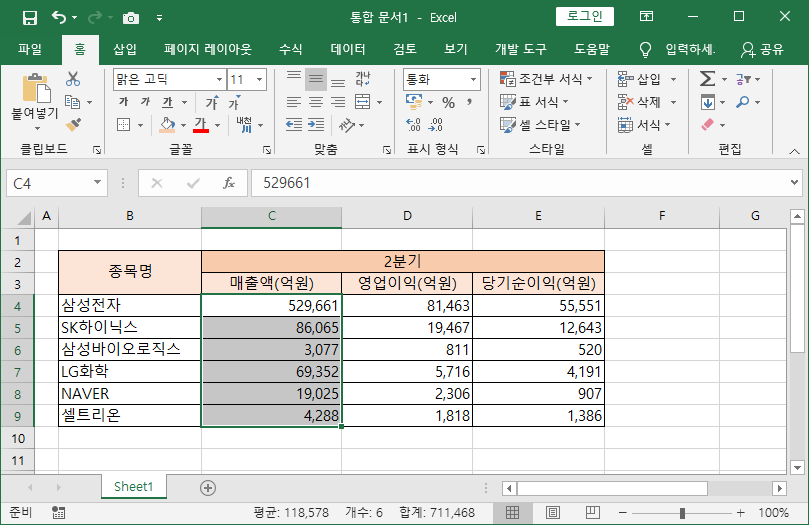The height and width of the screenshot is (525, 809).
Task: Toggle top align
Action: pos(294,79)
